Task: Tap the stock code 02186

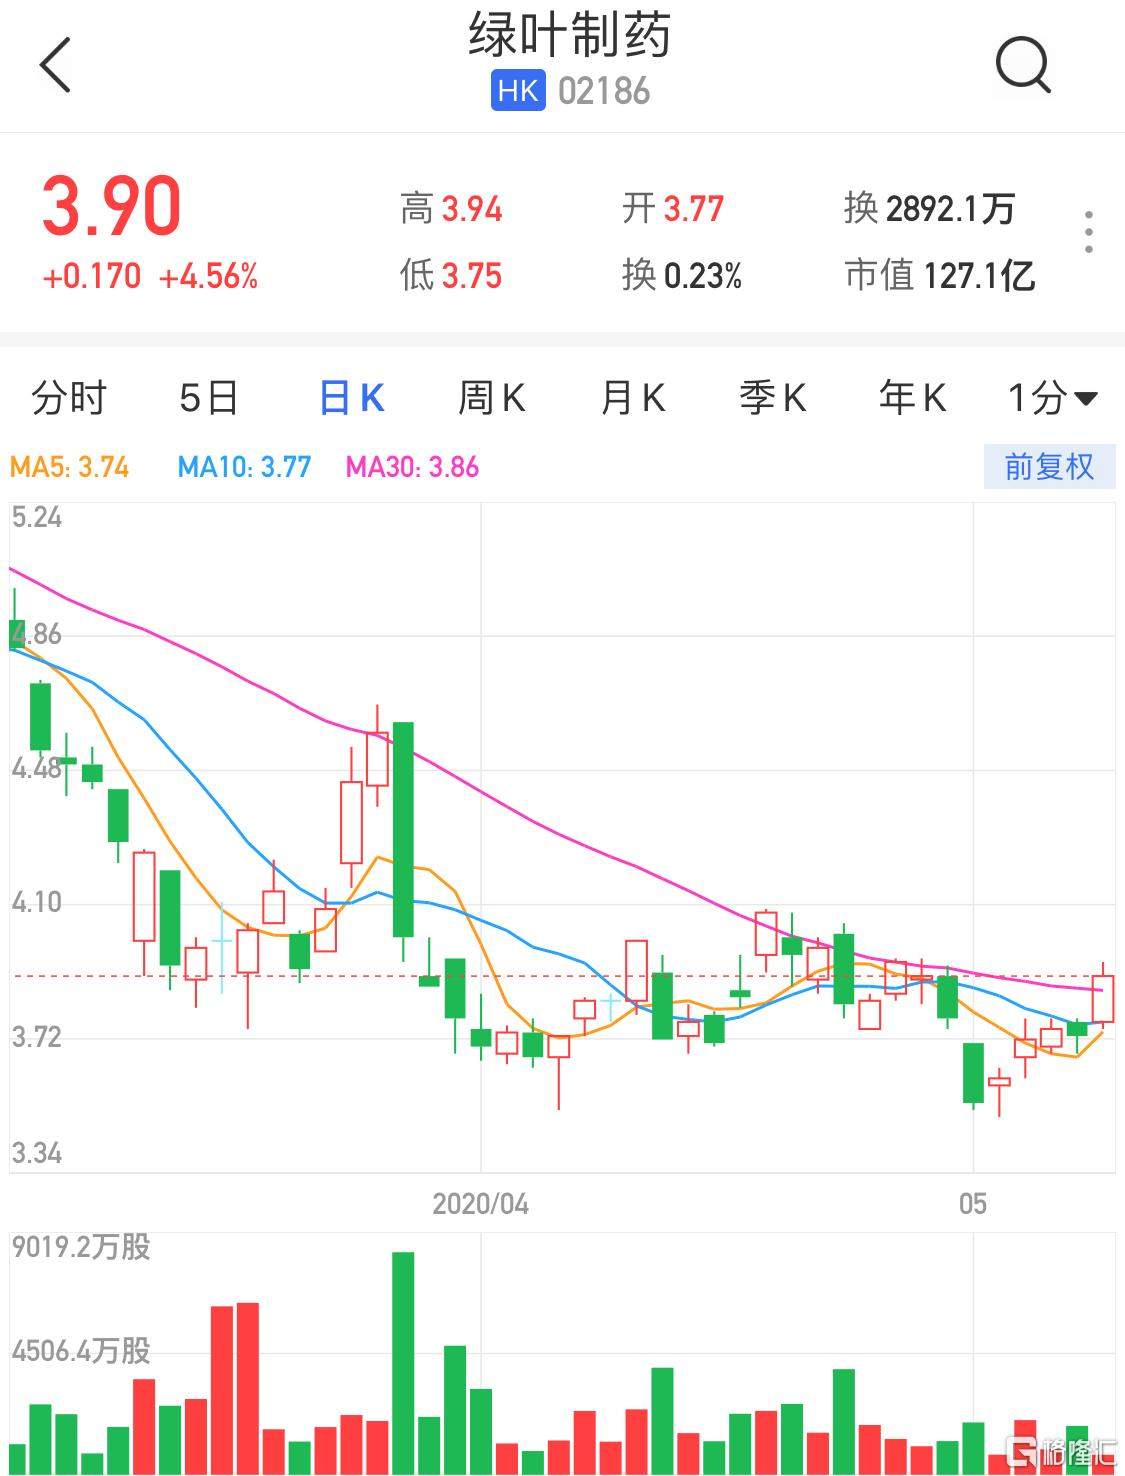Action: pos(604,91)
